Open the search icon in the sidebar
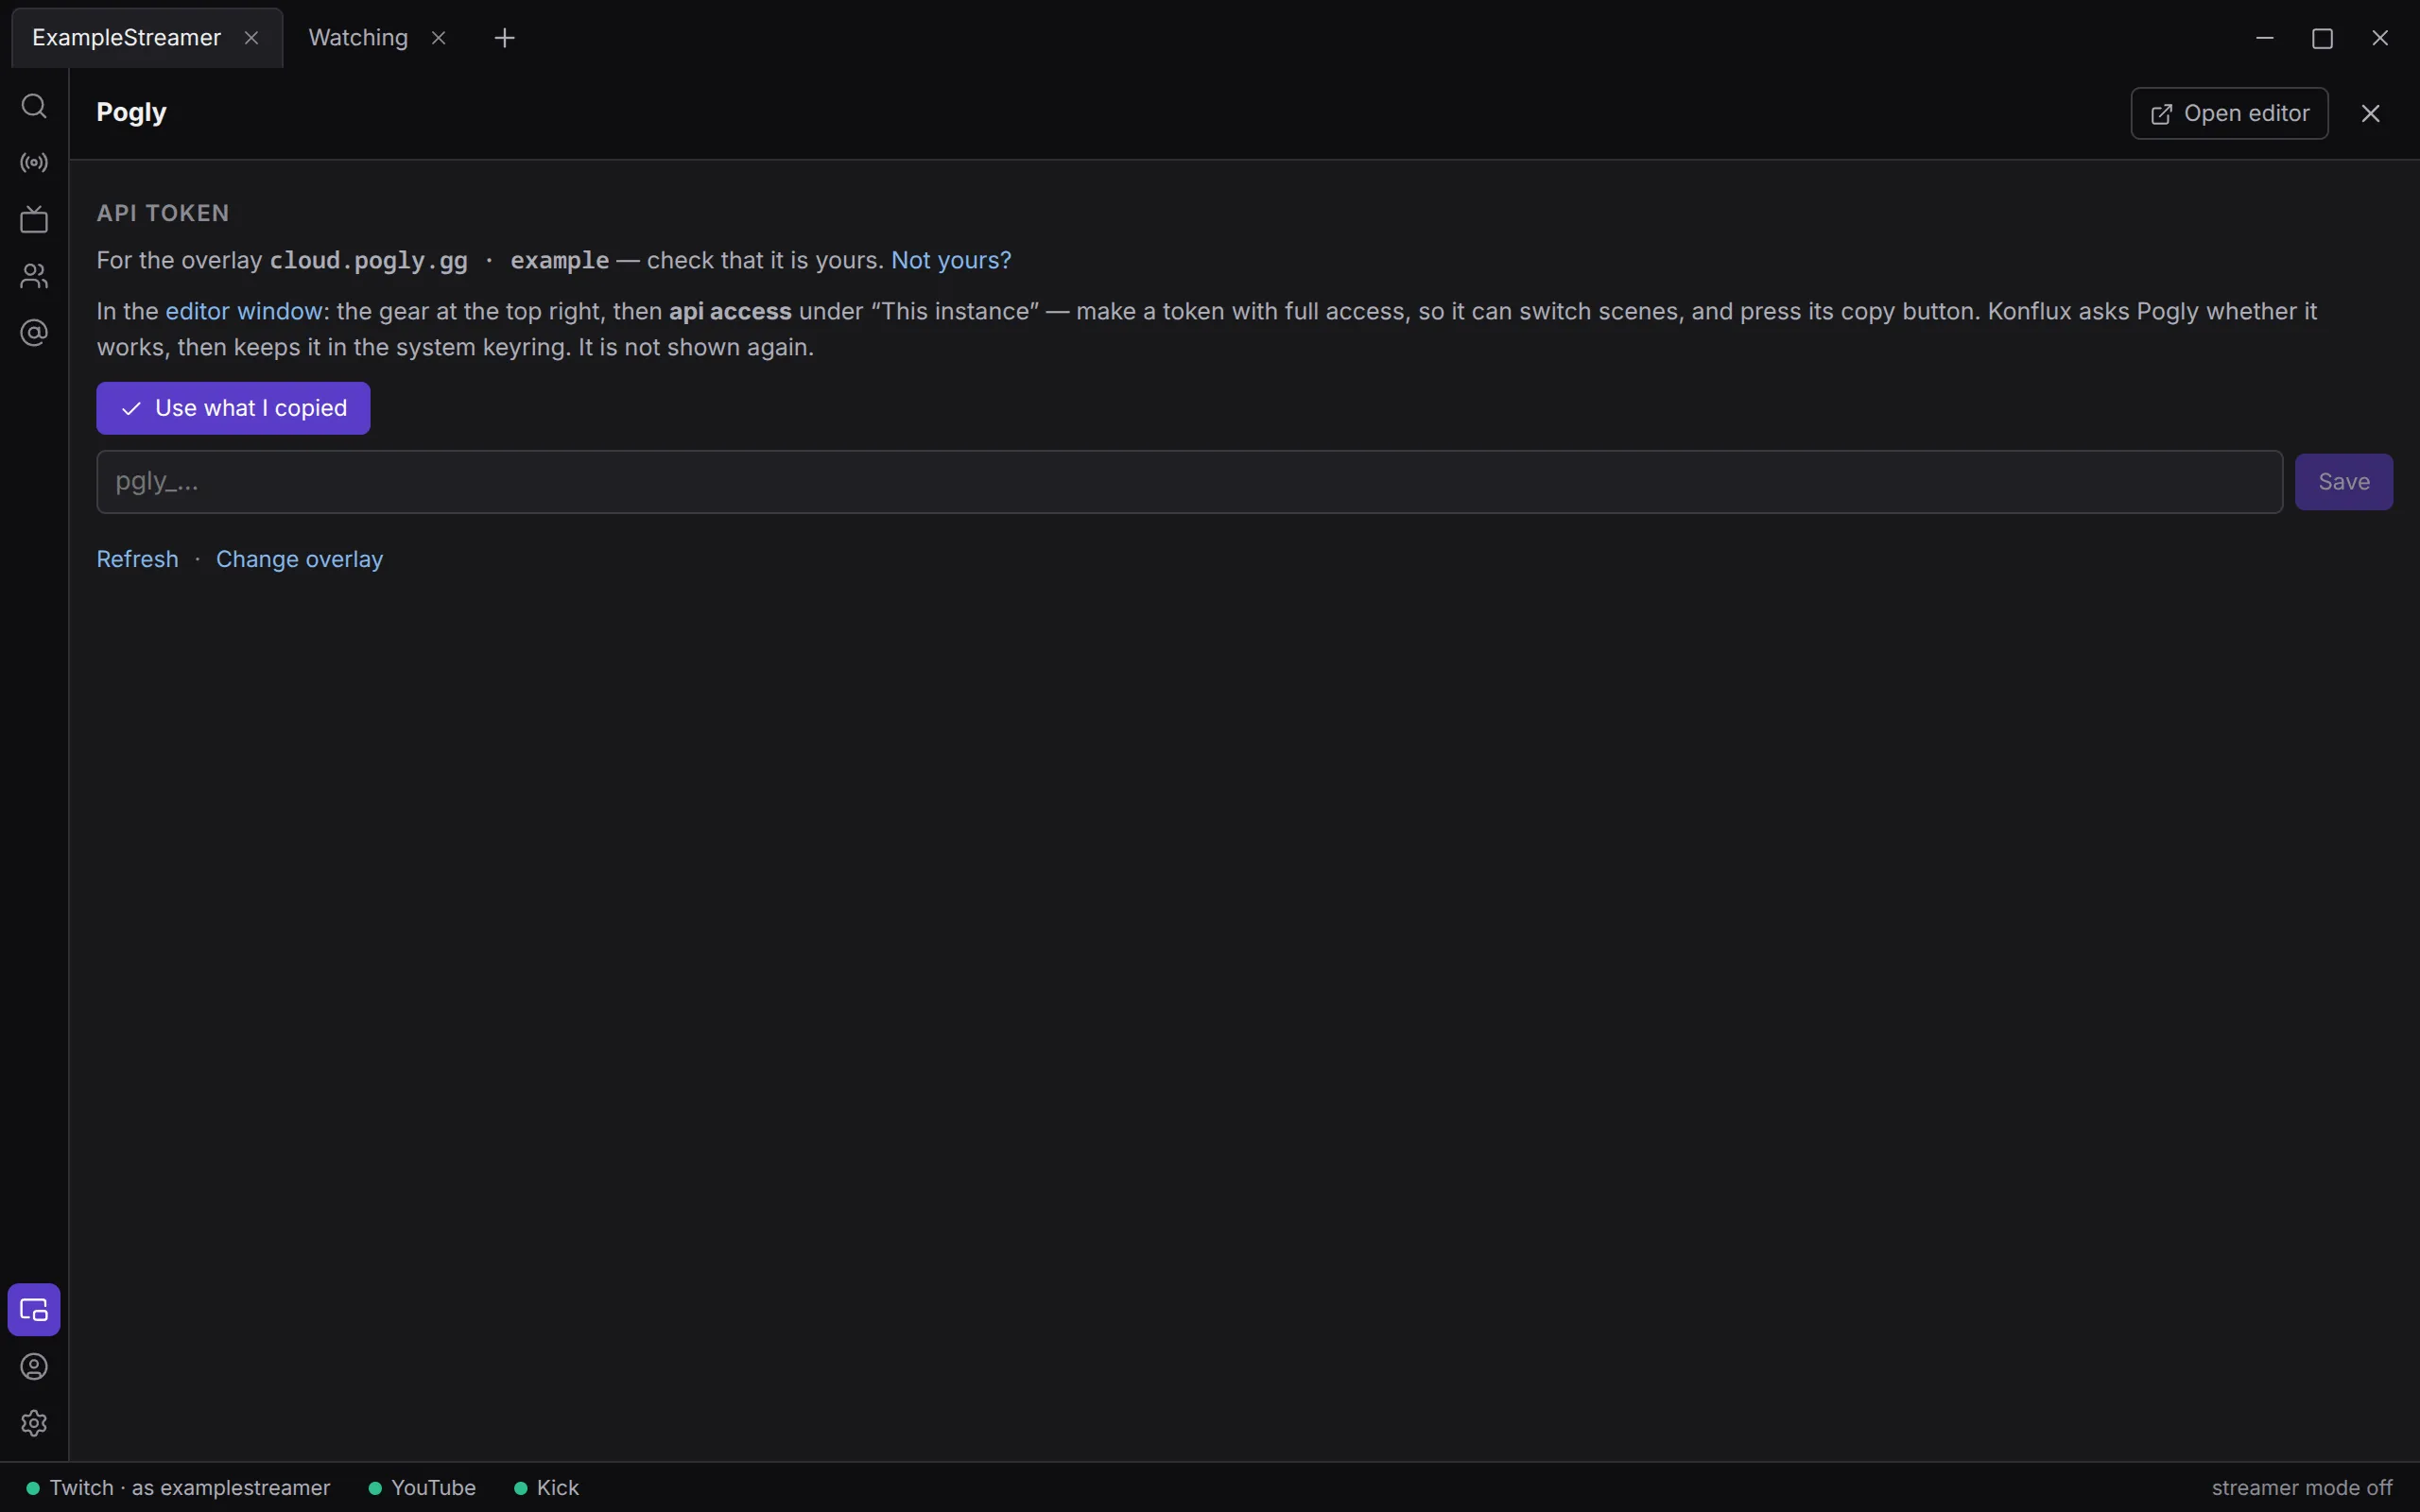Screen dimensions: 2420x1512 (34, 106)
